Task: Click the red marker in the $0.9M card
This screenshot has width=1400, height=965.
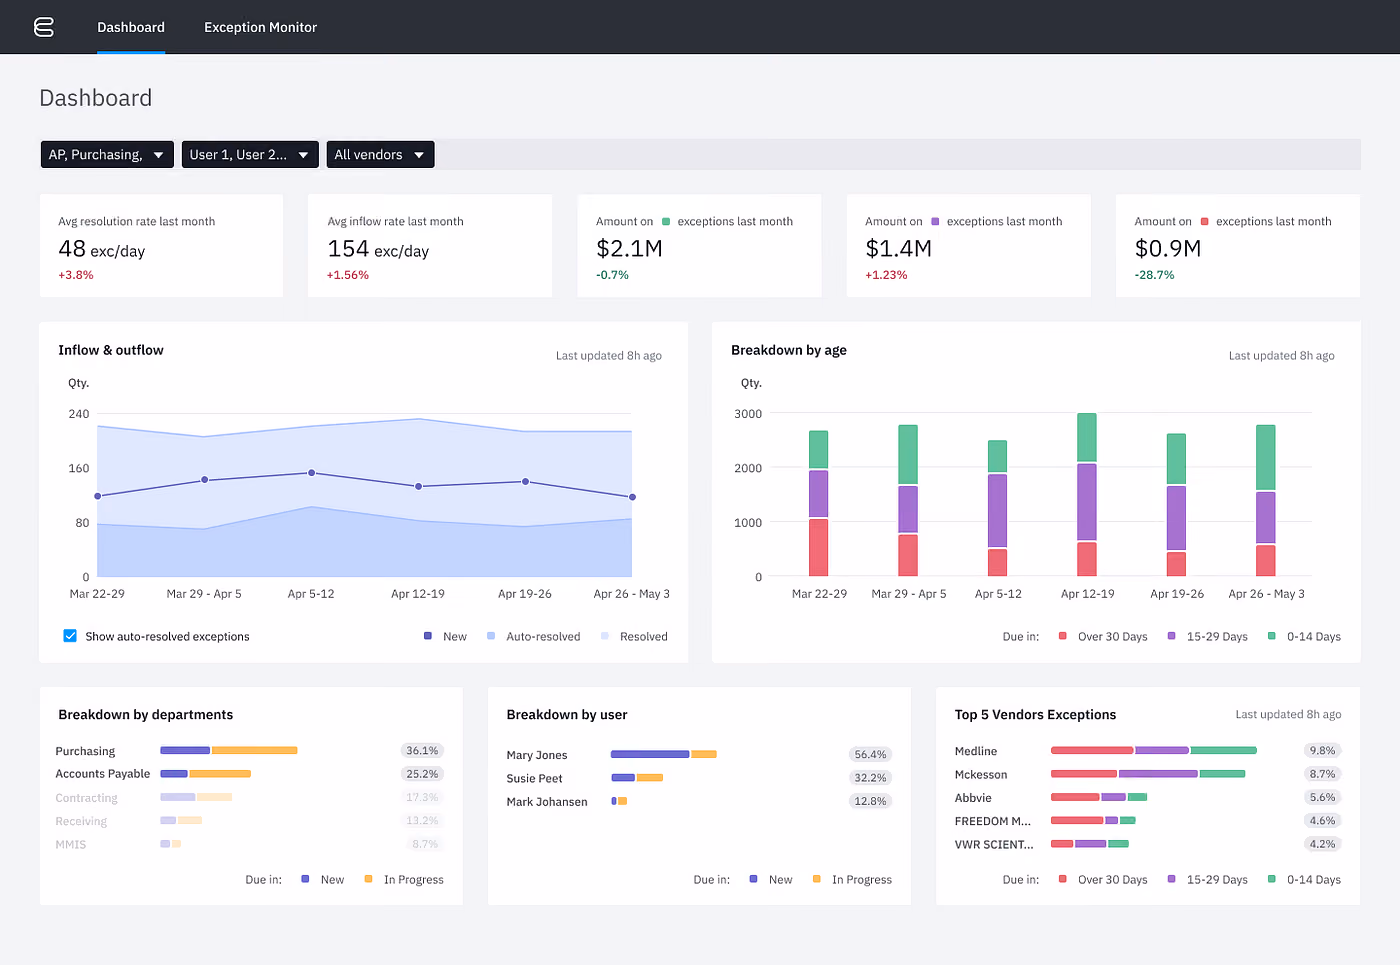Action: click(1205, 221)
